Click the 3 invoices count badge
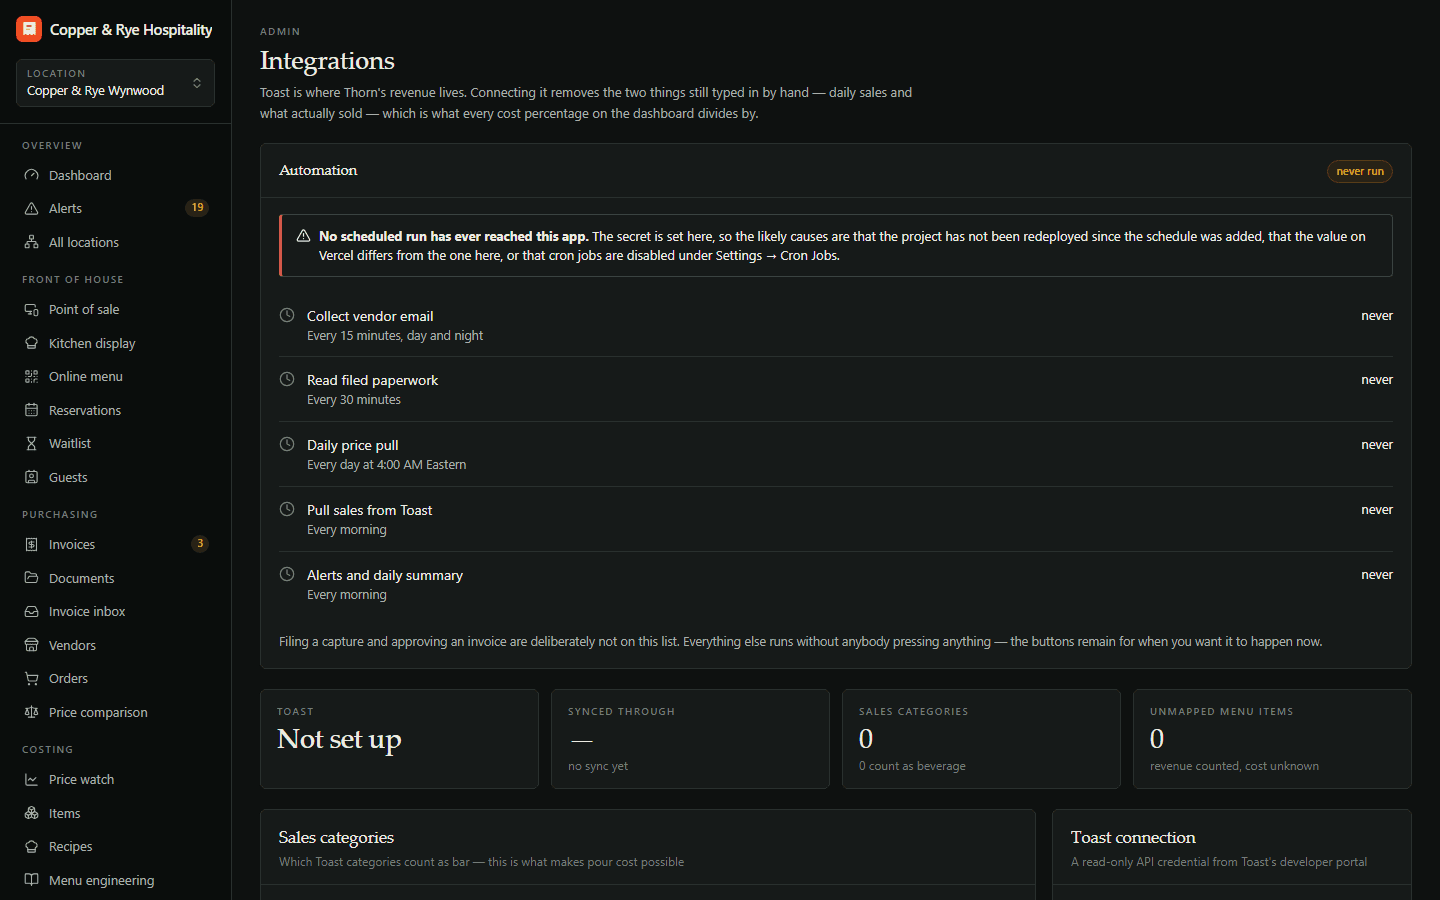The image size is (1440, 900). 200,544
